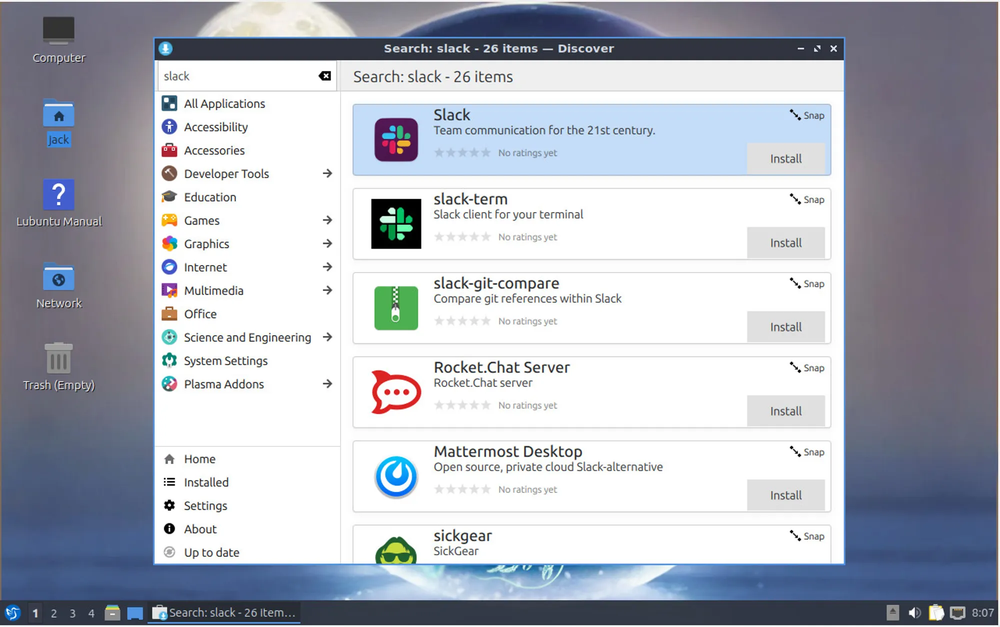Expand the Graphics category arrow
Image resolution: width=1000 pixels, height=627 pixels.
[327, 244]
